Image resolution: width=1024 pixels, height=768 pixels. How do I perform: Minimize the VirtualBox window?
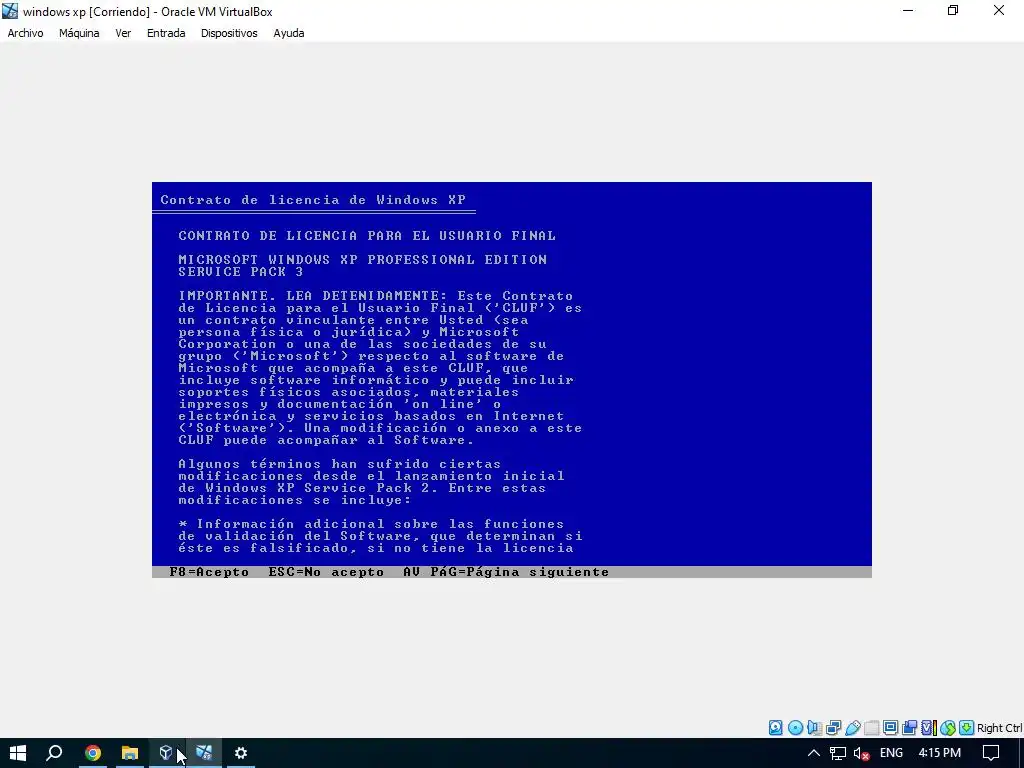pos(908,11)
